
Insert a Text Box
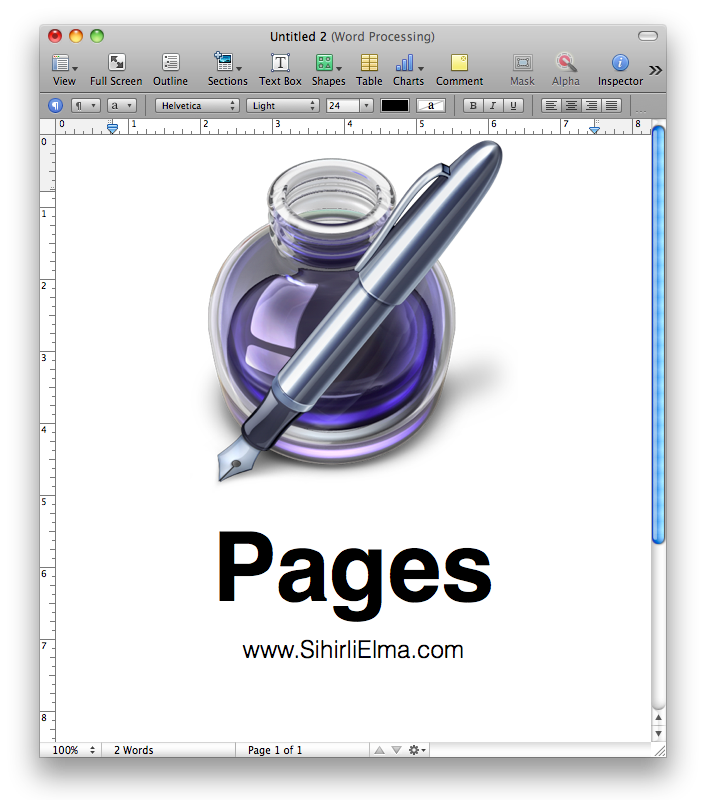[x=280, y=63]
